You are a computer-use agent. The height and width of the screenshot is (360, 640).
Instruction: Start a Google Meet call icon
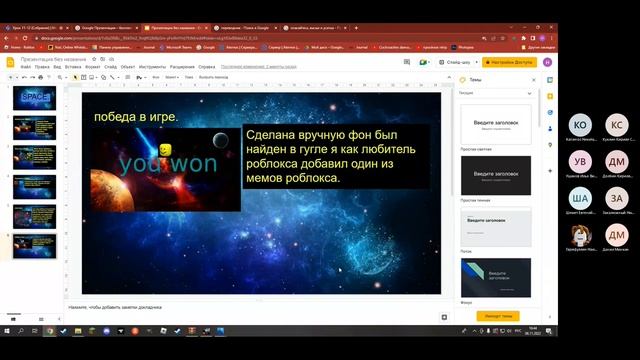tap(423, 62)
